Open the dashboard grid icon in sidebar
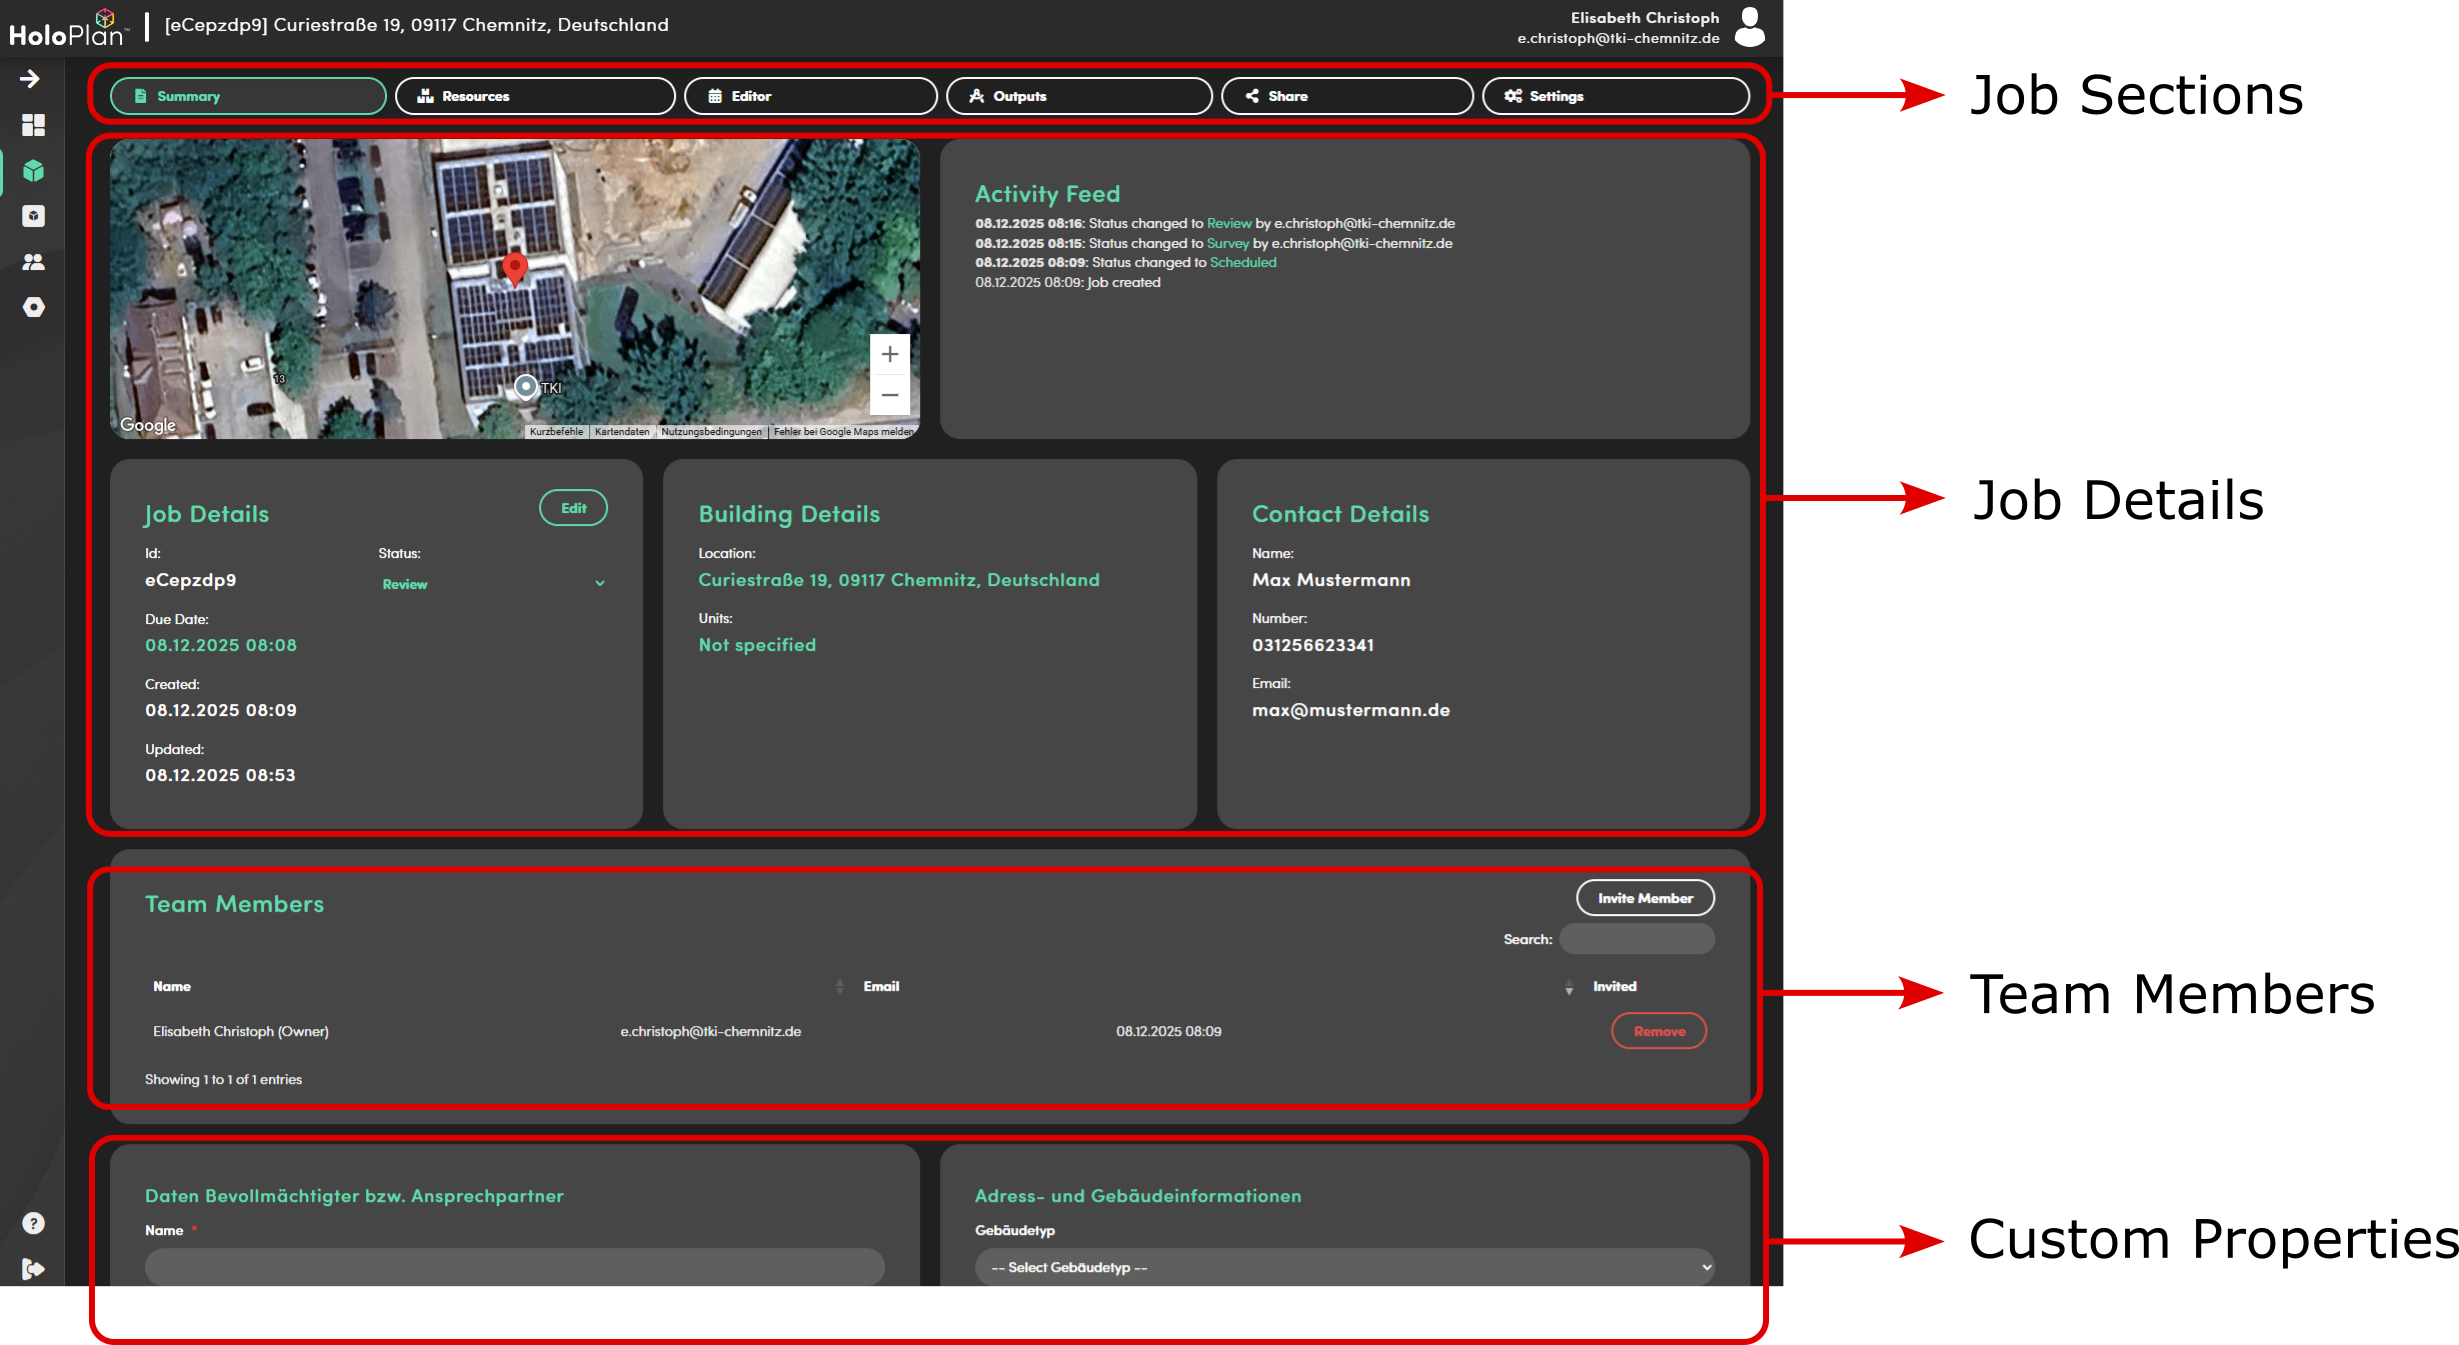 (33, 125)
